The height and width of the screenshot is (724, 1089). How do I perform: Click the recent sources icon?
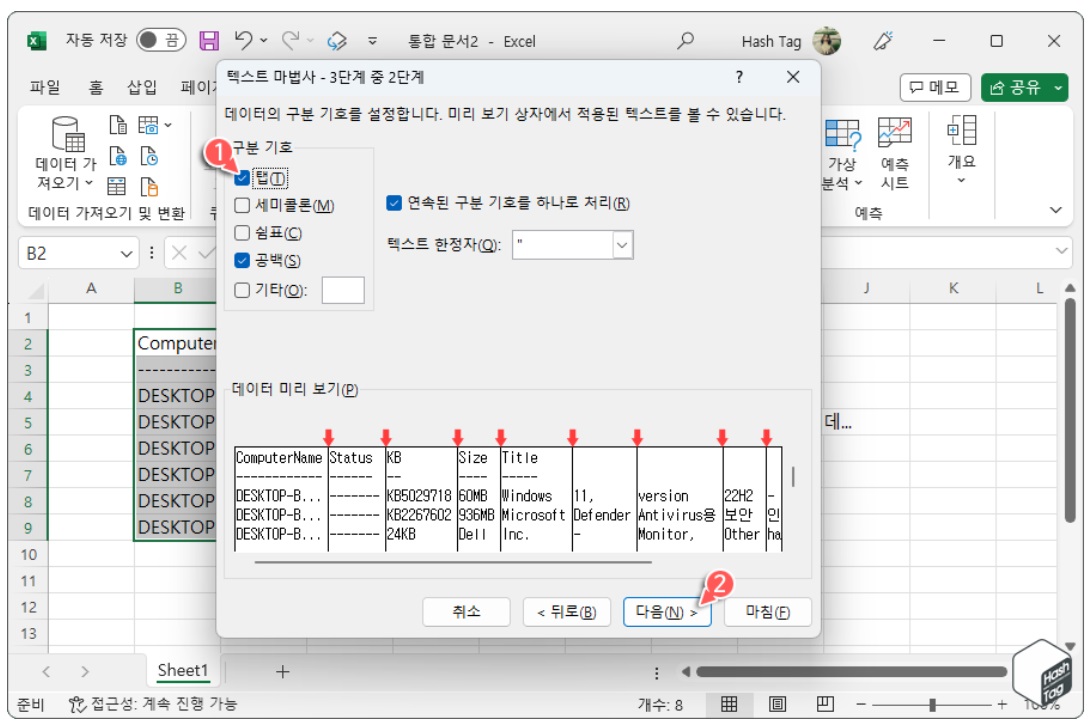click(x=149, y=156)
